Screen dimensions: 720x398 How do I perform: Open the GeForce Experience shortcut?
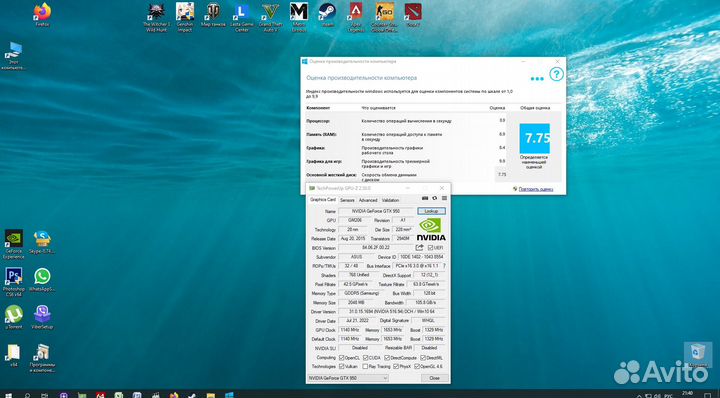pos(14,245)
